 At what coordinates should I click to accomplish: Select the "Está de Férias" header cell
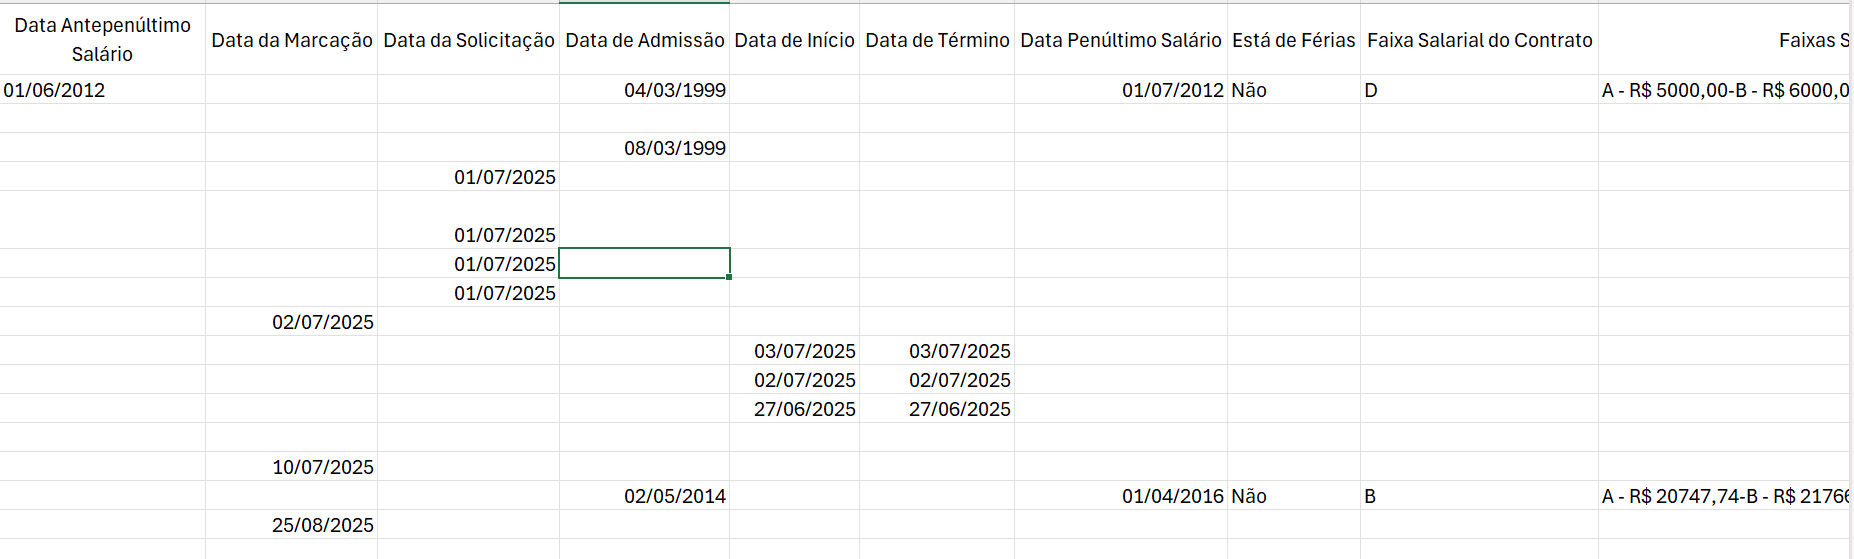tap(1293, 40)
